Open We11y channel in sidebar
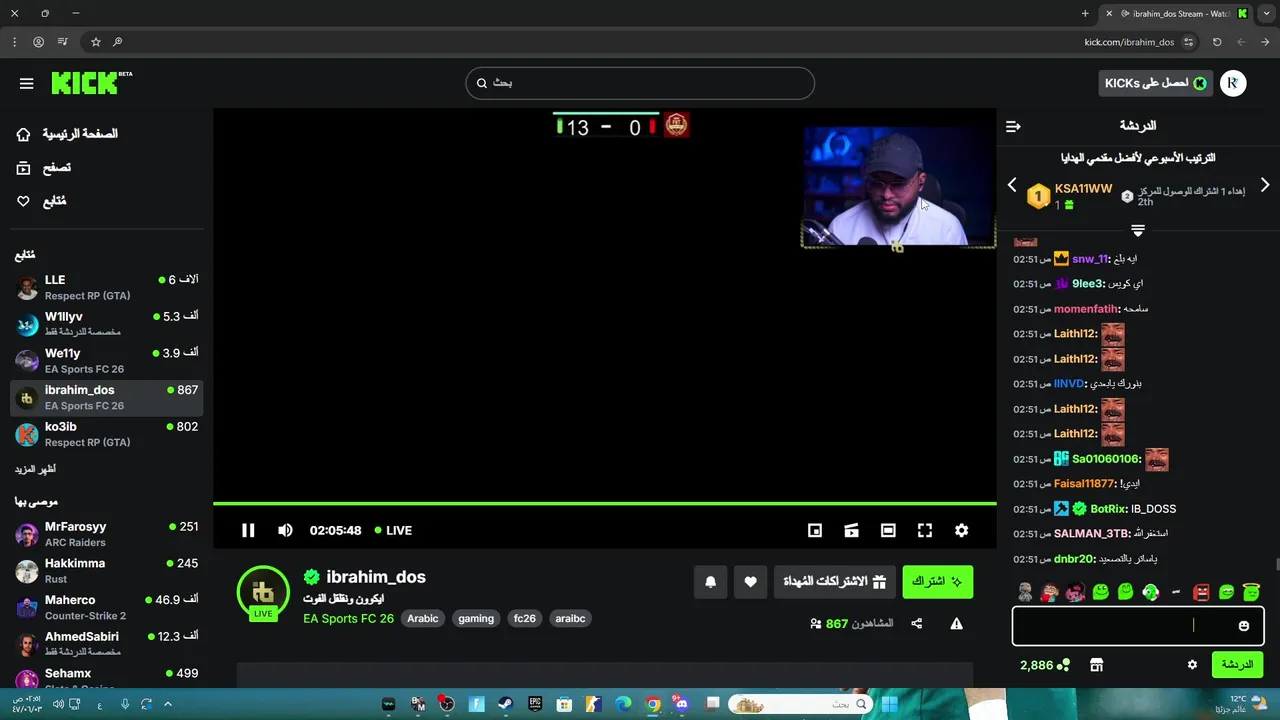This screenshot has height=720, width=1280. pos(107,361)
